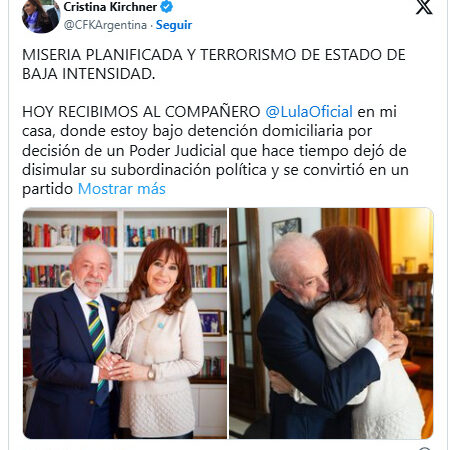Open the Cristina Kirchner display name
This screenshot has width=457, height=450.
point(110,7)
